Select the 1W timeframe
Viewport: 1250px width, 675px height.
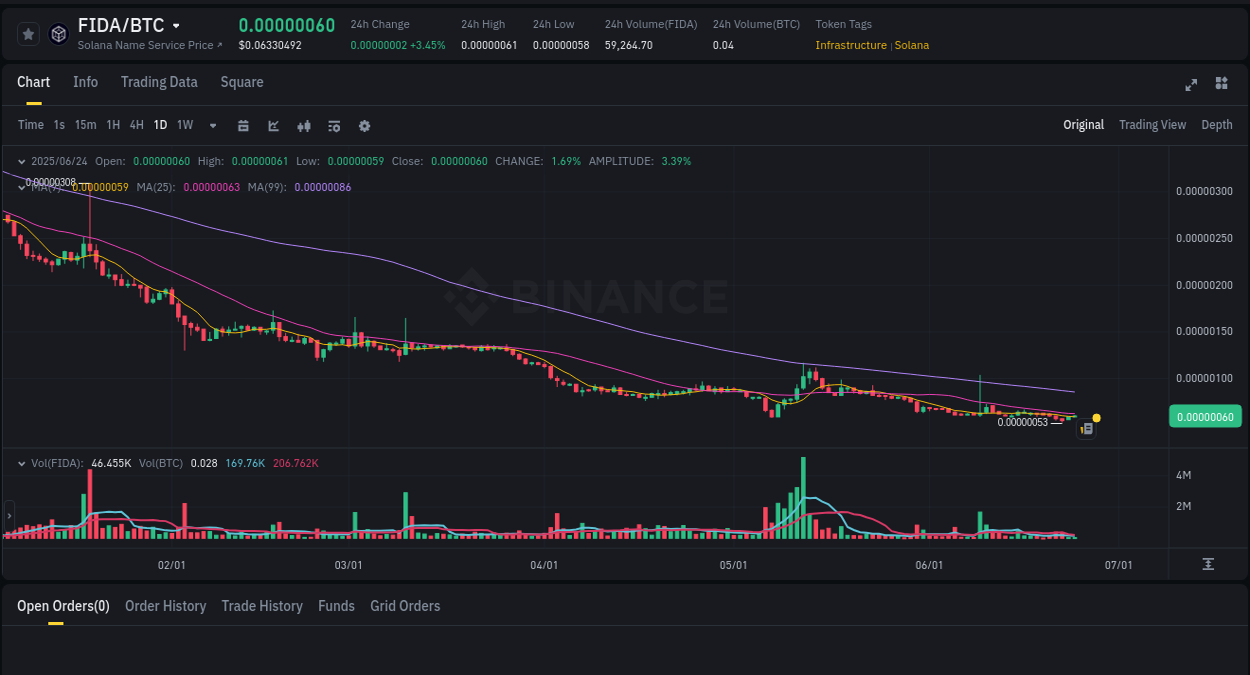pos(184,125)
